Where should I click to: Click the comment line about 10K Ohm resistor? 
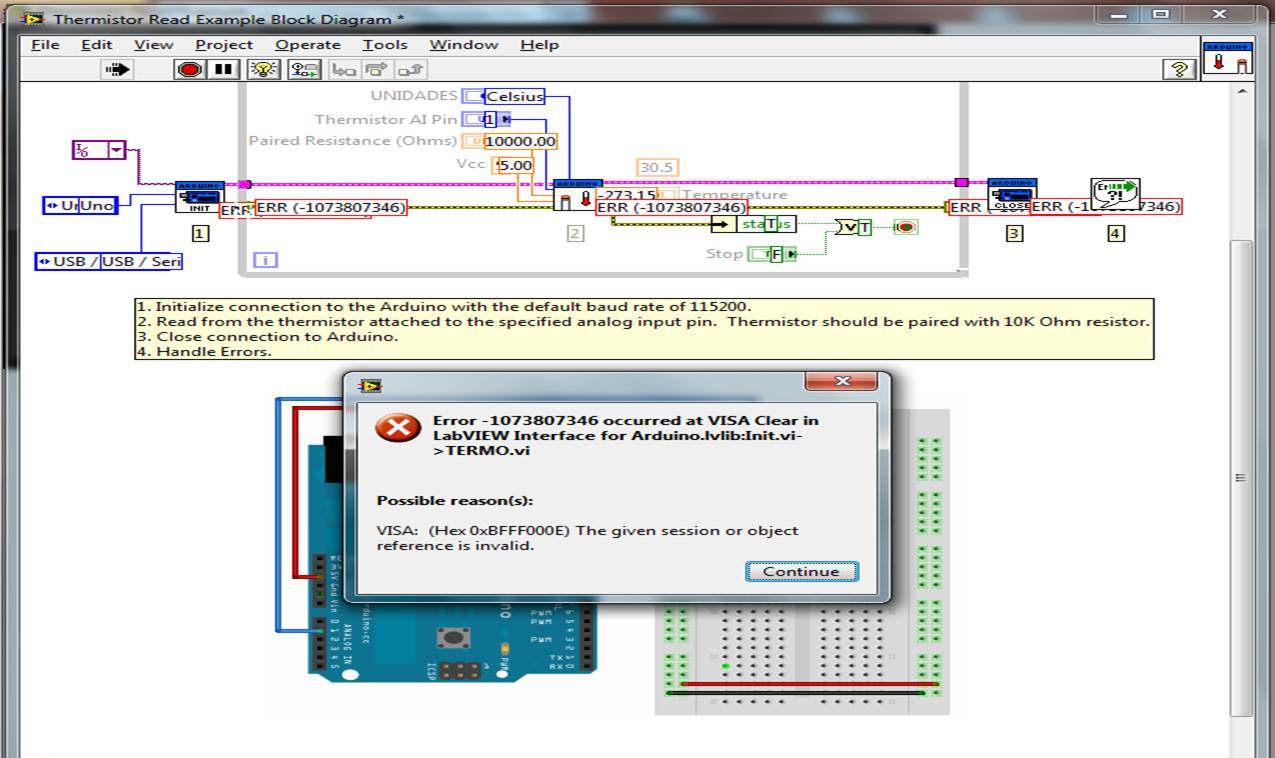(643, 321)
